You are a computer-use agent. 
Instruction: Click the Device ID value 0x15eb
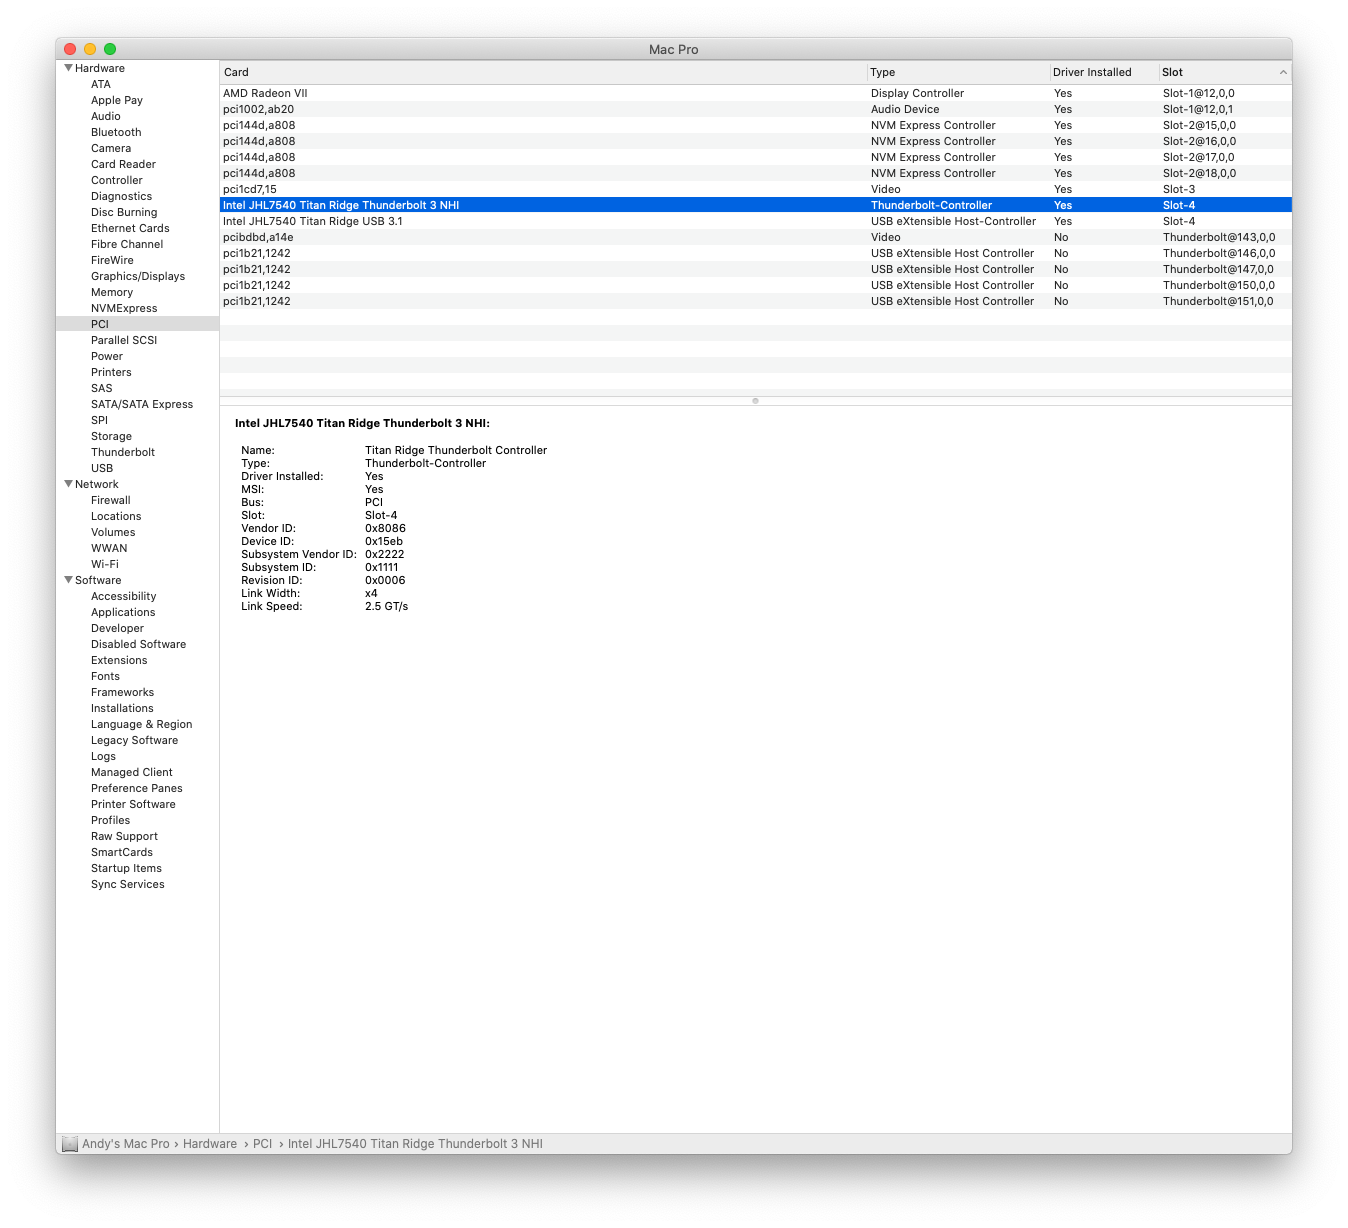384,541
